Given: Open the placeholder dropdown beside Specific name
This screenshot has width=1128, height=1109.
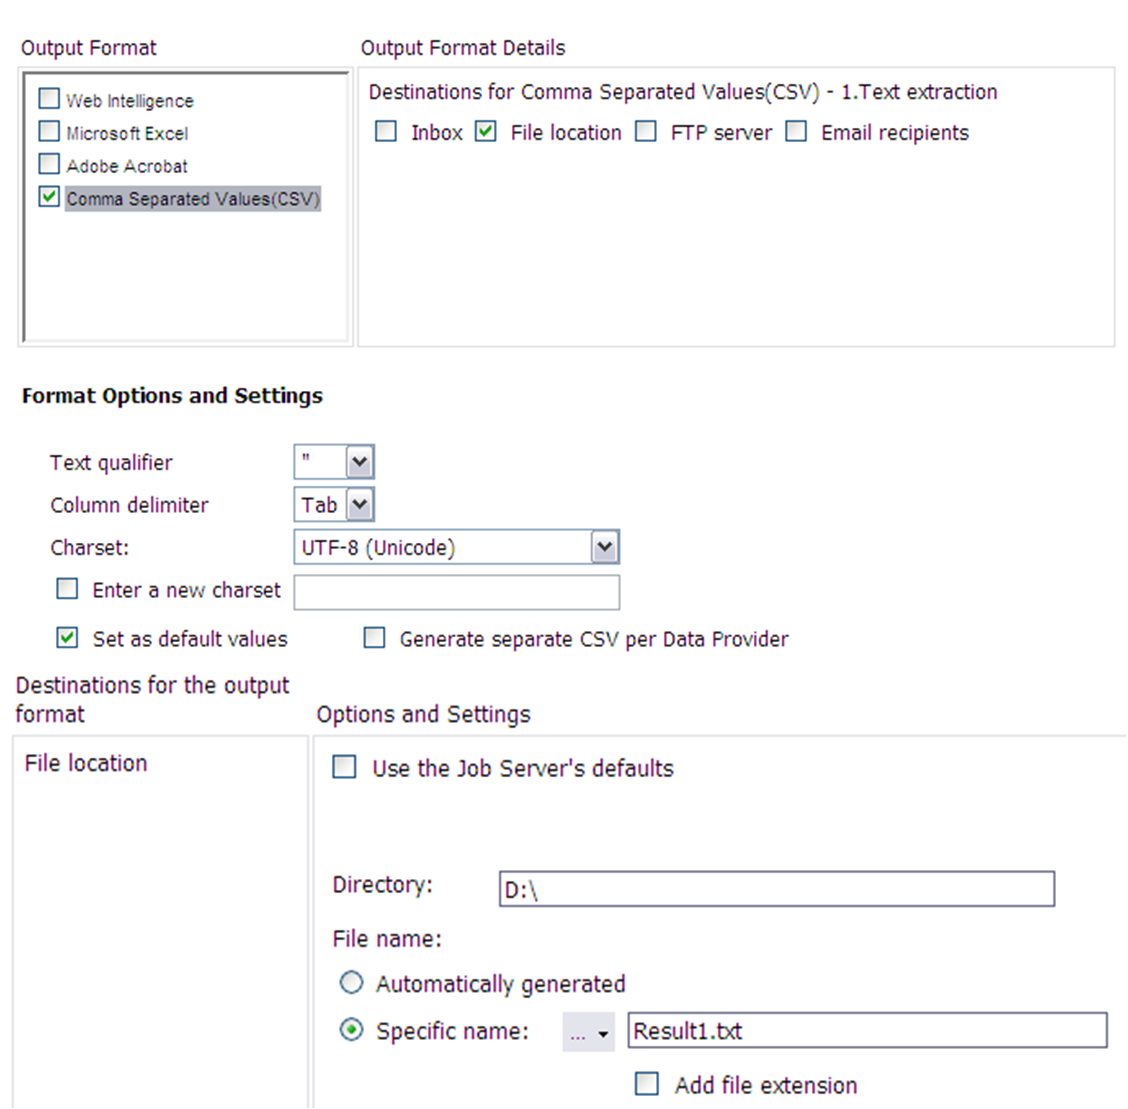Looking at the screenshot, I should (589, 1031).
